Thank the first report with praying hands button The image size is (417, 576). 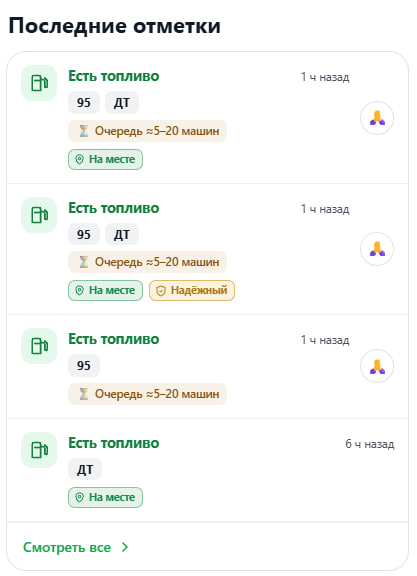pos(377,118)
